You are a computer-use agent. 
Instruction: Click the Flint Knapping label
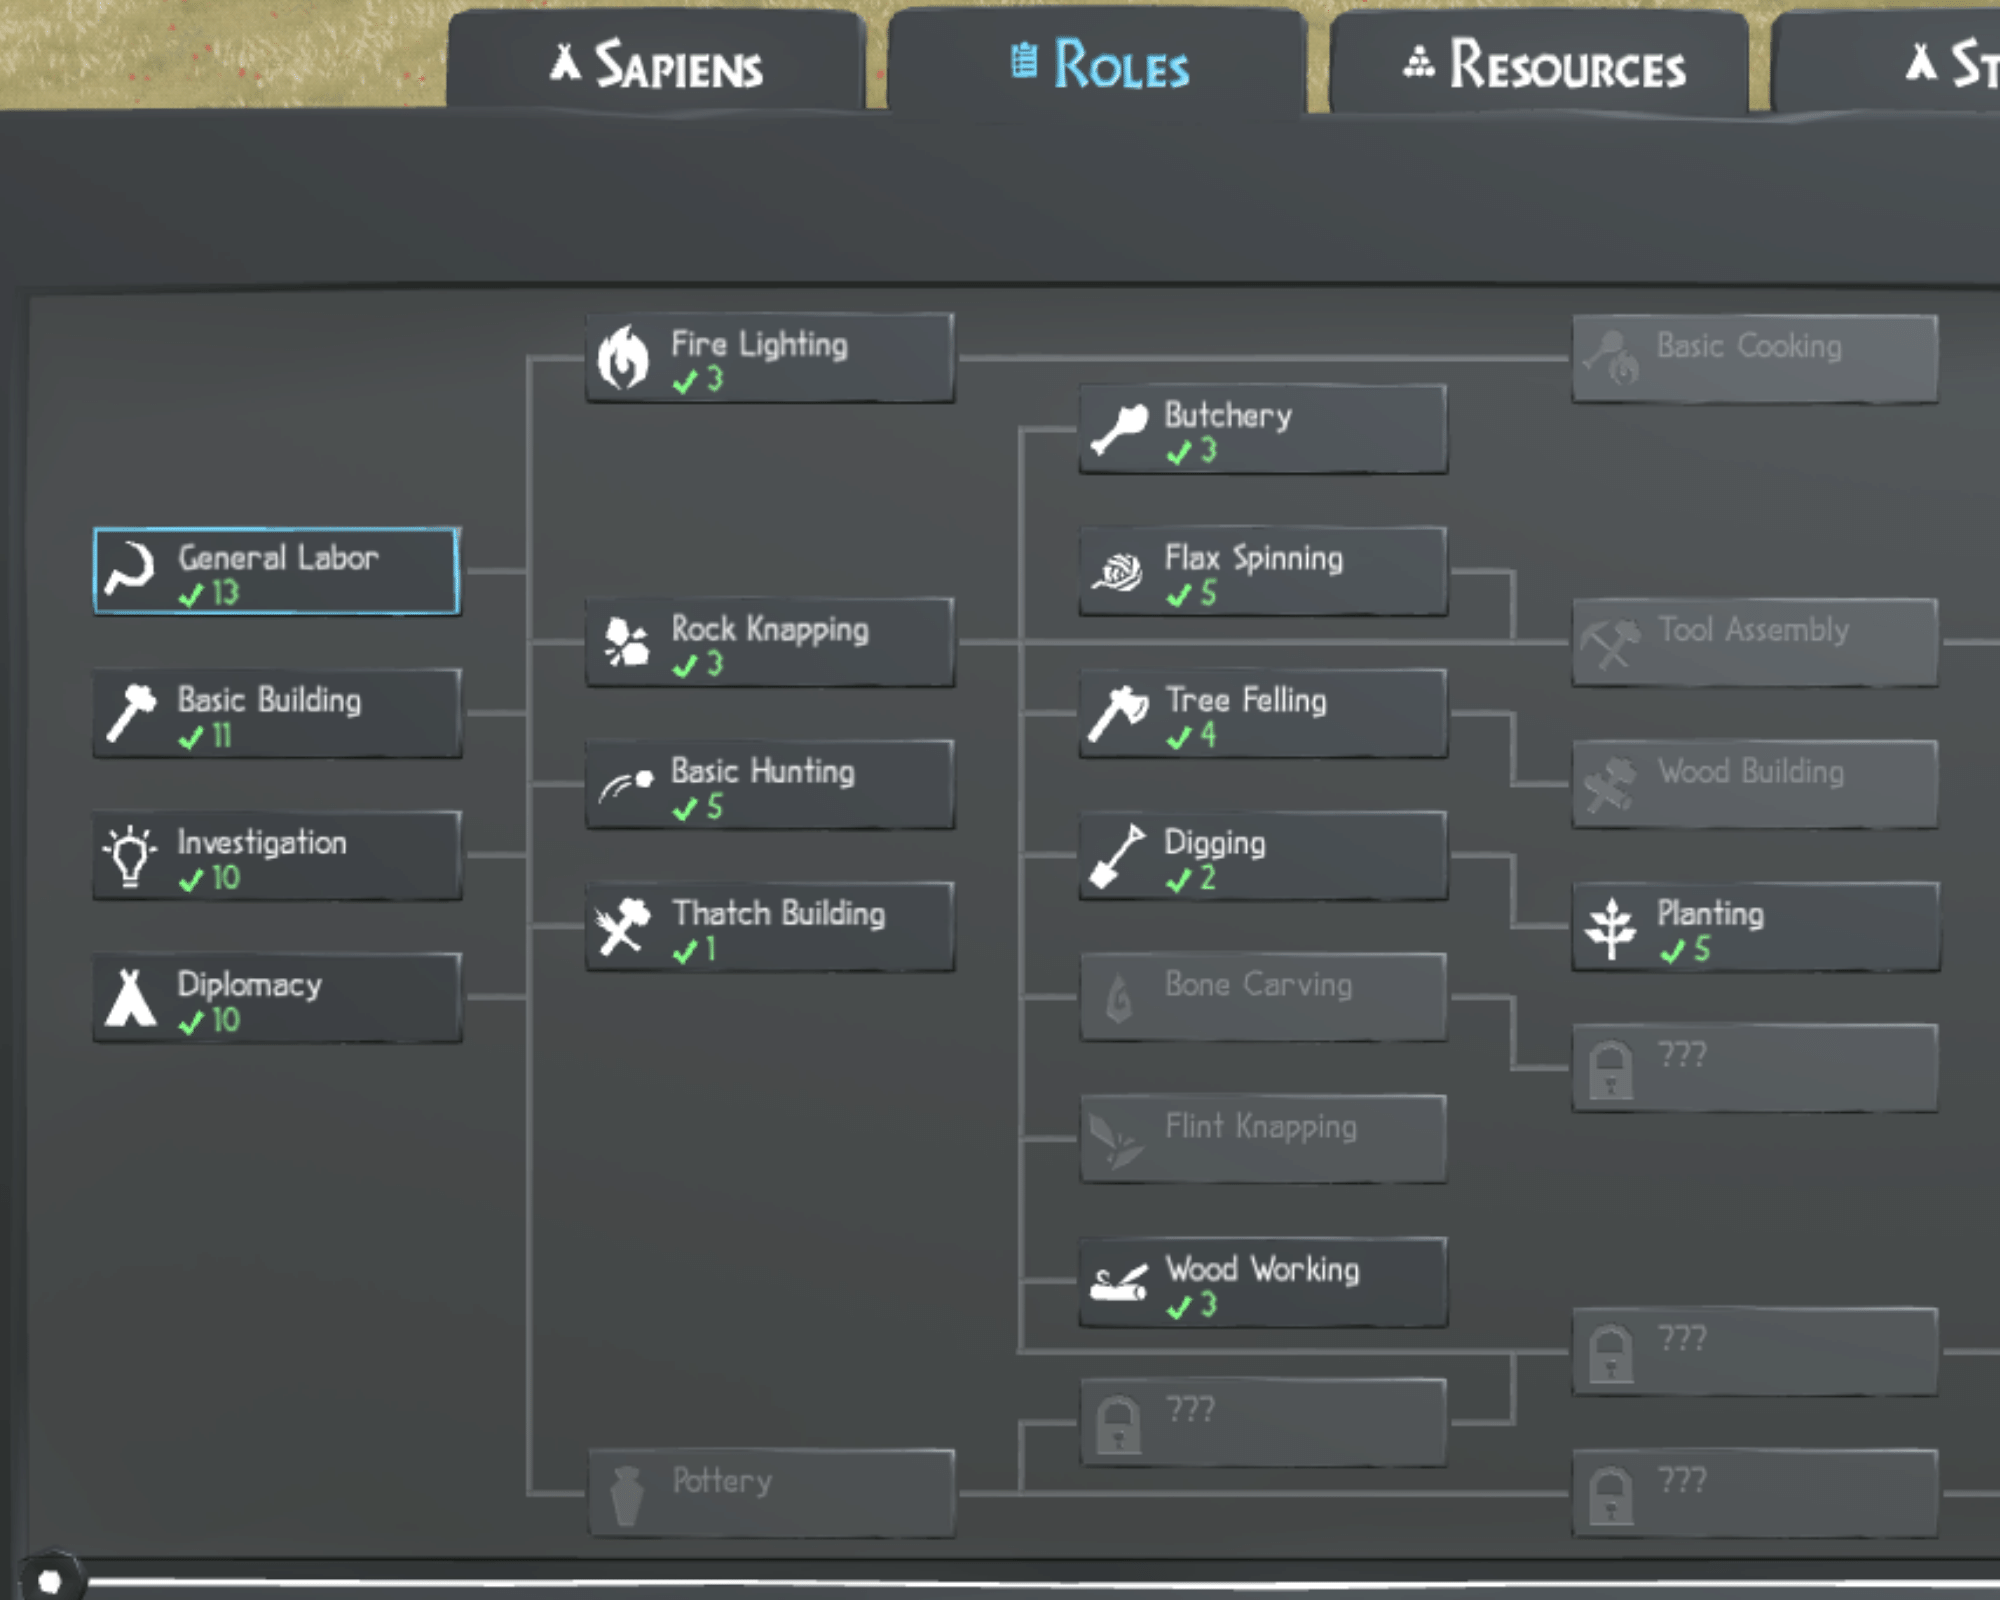point(1260,1127)
